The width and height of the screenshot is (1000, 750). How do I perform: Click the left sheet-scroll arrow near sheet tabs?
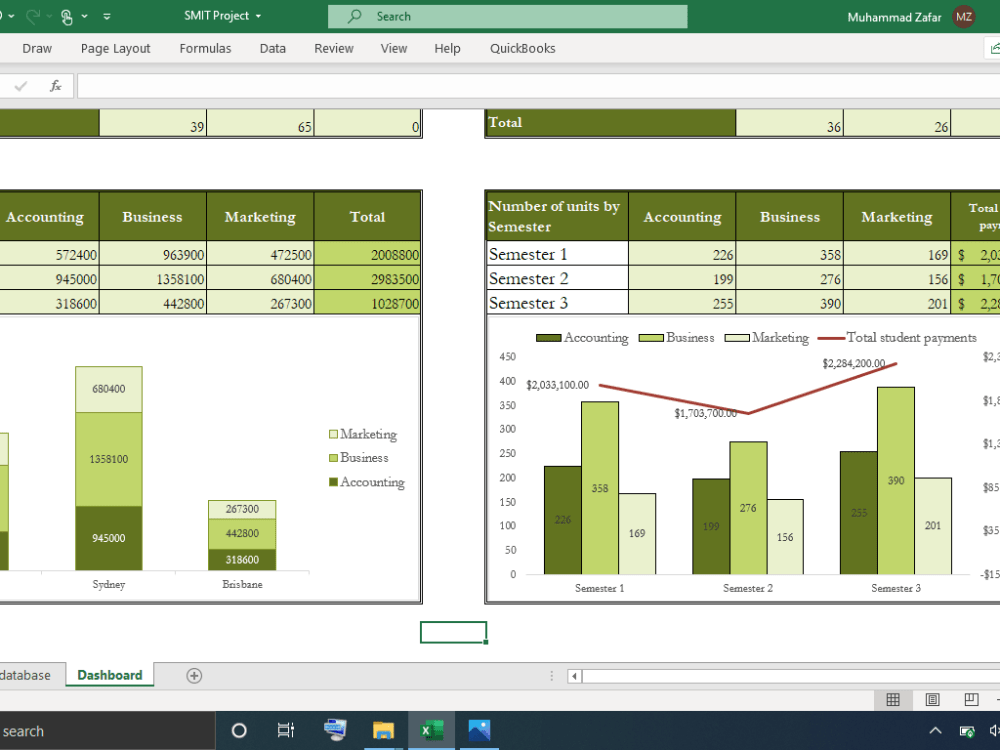[573, 676]
